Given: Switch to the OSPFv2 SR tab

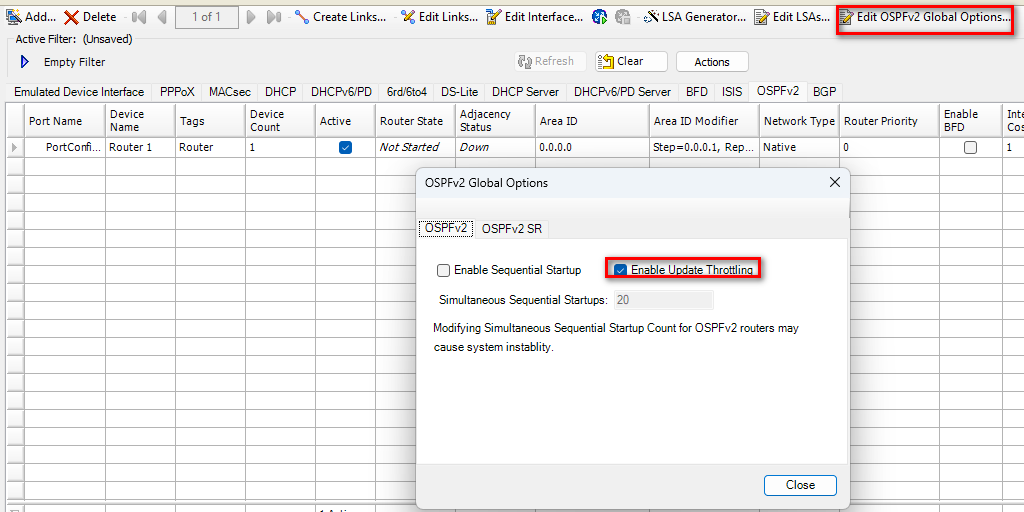Looking at the screenshot, I should [x=513, y=229].
